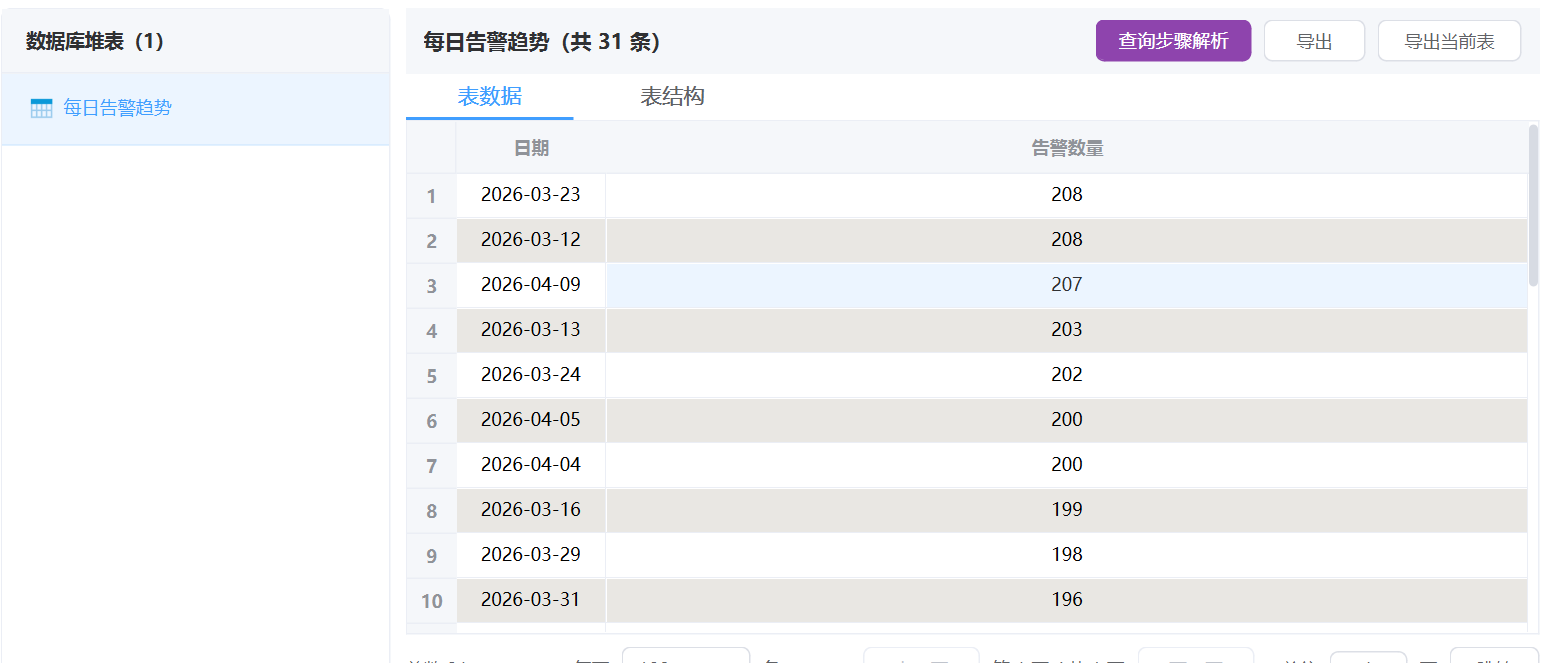This screenshot has height=663, width=1542.
Task: Click the 告警数量 column header
Action: click(x=1067, y=148)
